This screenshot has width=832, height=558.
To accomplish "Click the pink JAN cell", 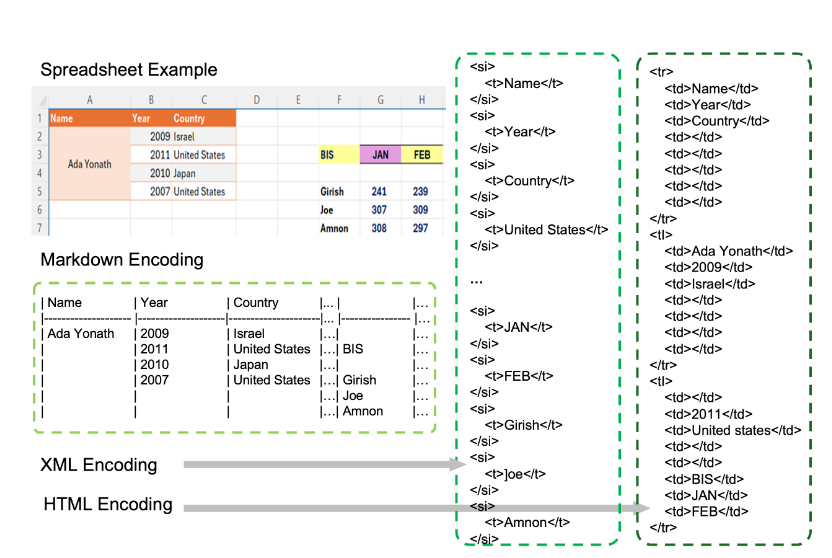I will tap(380, 155).
